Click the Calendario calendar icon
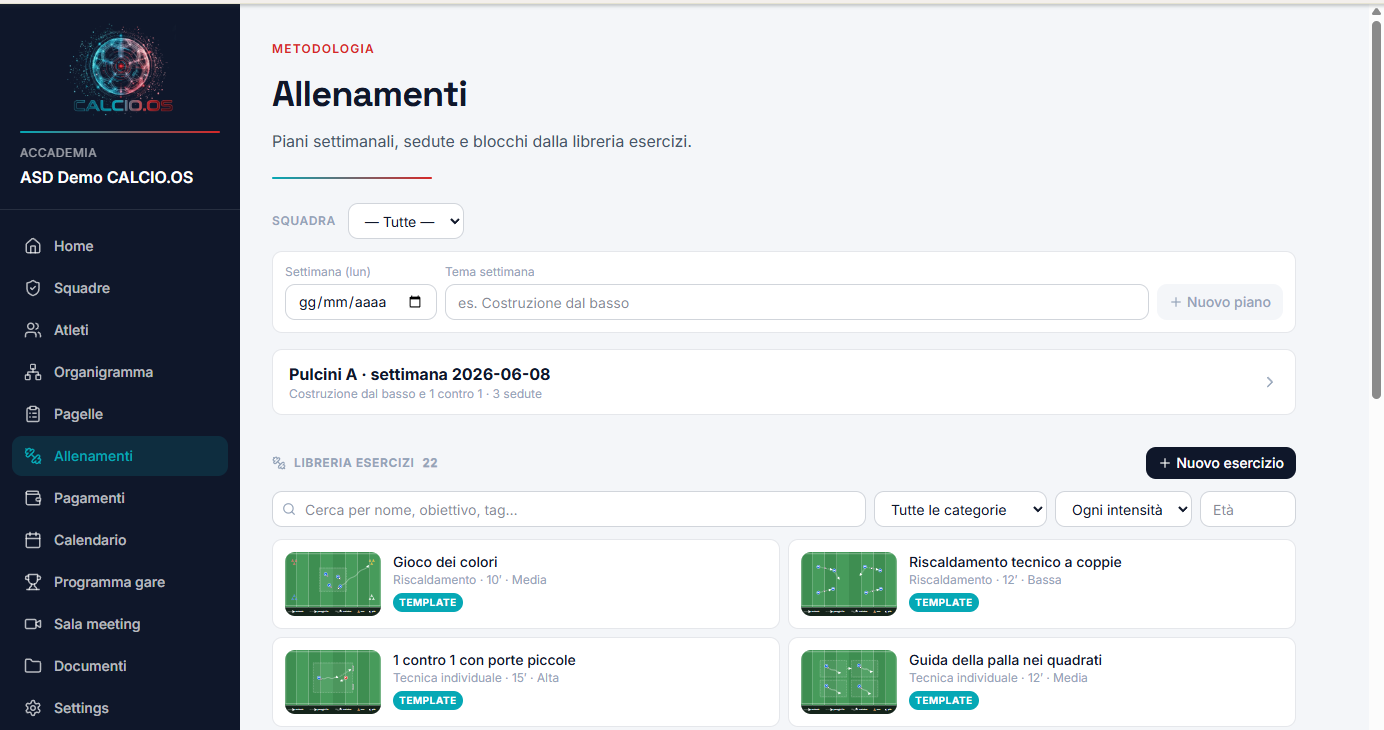 (x=33, y=540)
